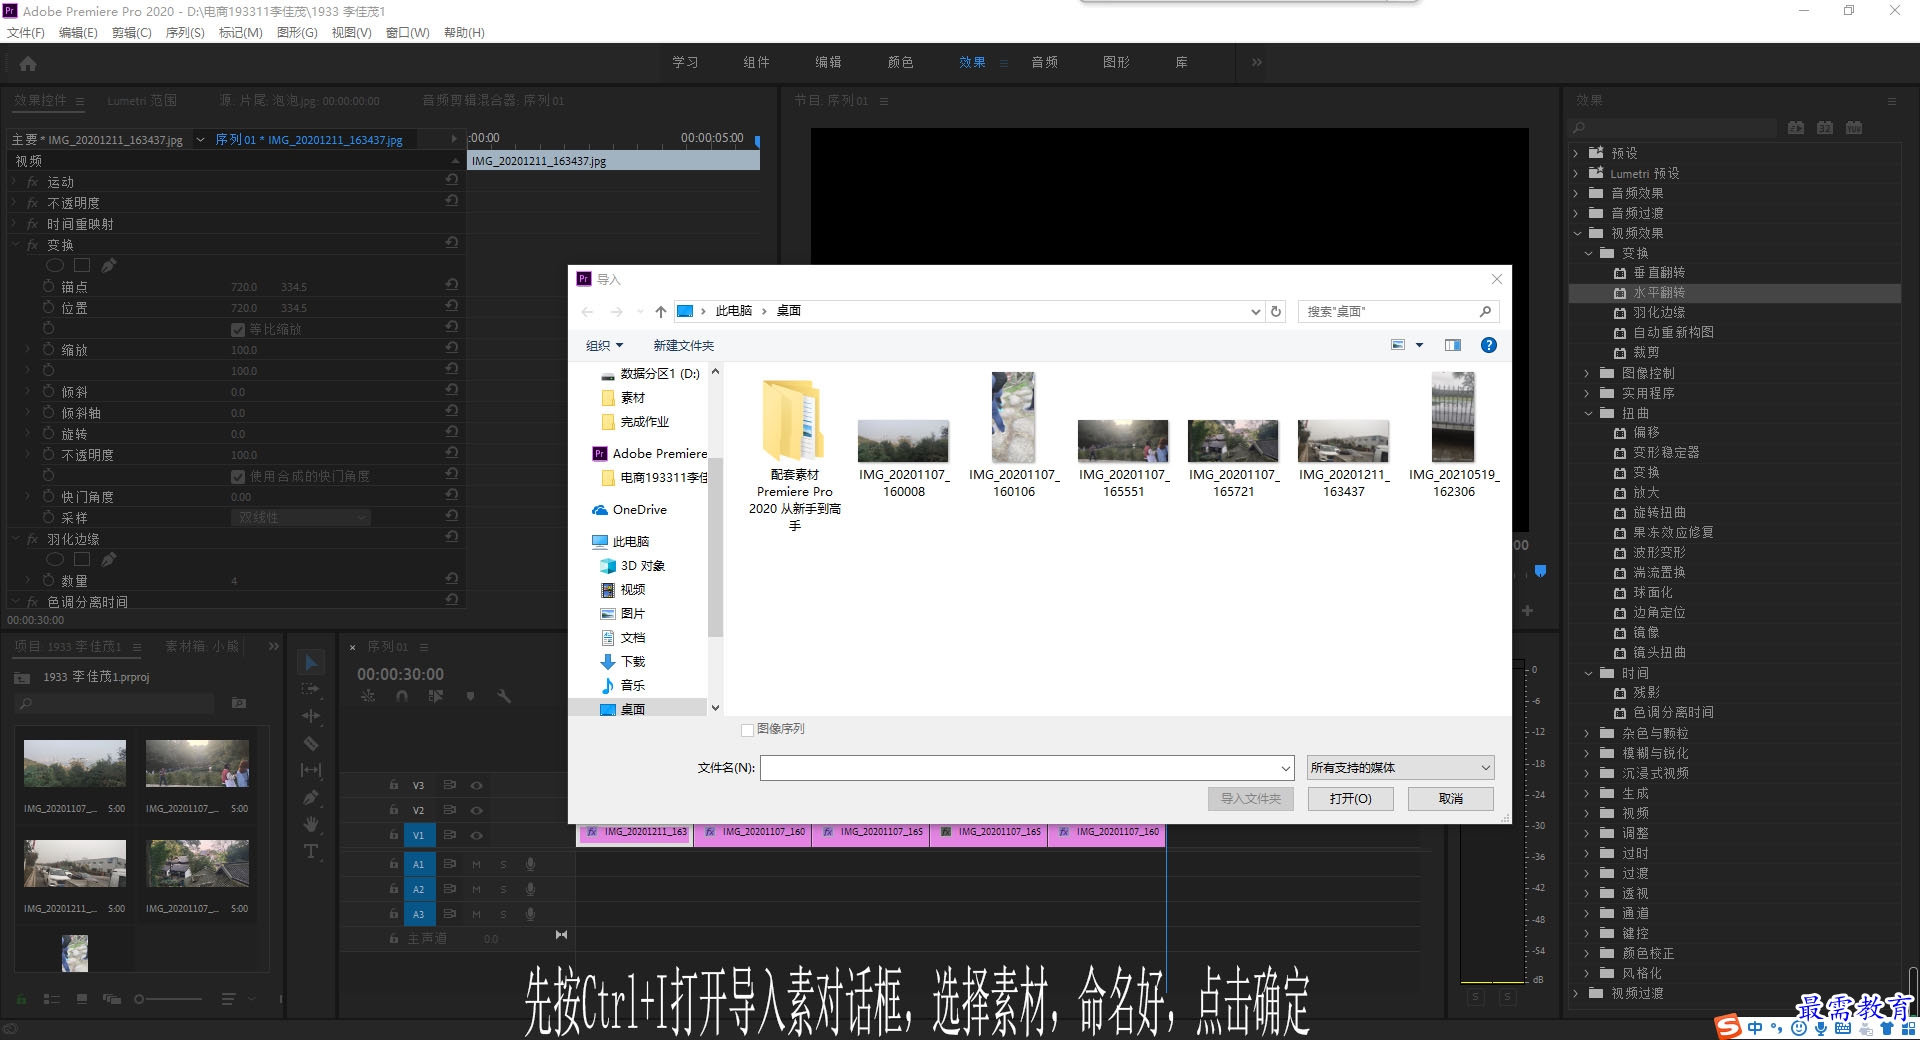Tick the 图像序列 checkbox
This screenshot has height=1040, width=1920.
747,730
